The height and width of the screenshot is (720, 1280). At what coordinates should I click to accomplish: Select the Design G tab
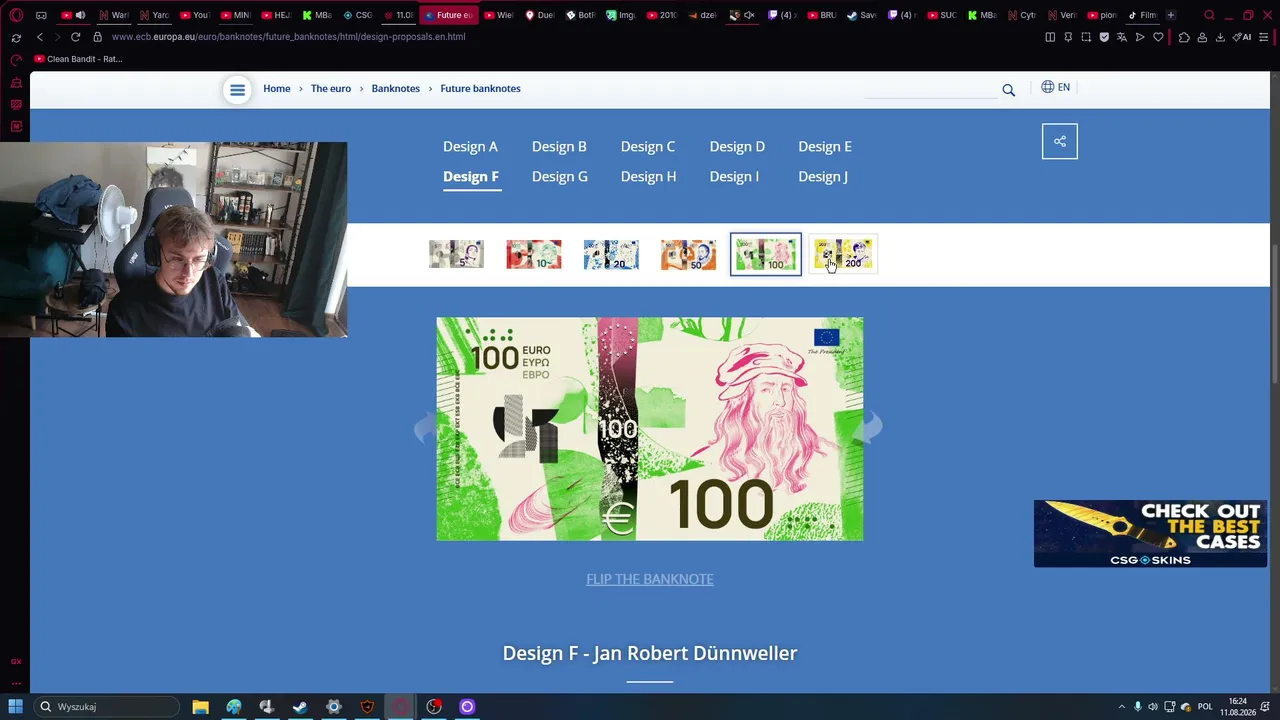(x=560, y=176)
